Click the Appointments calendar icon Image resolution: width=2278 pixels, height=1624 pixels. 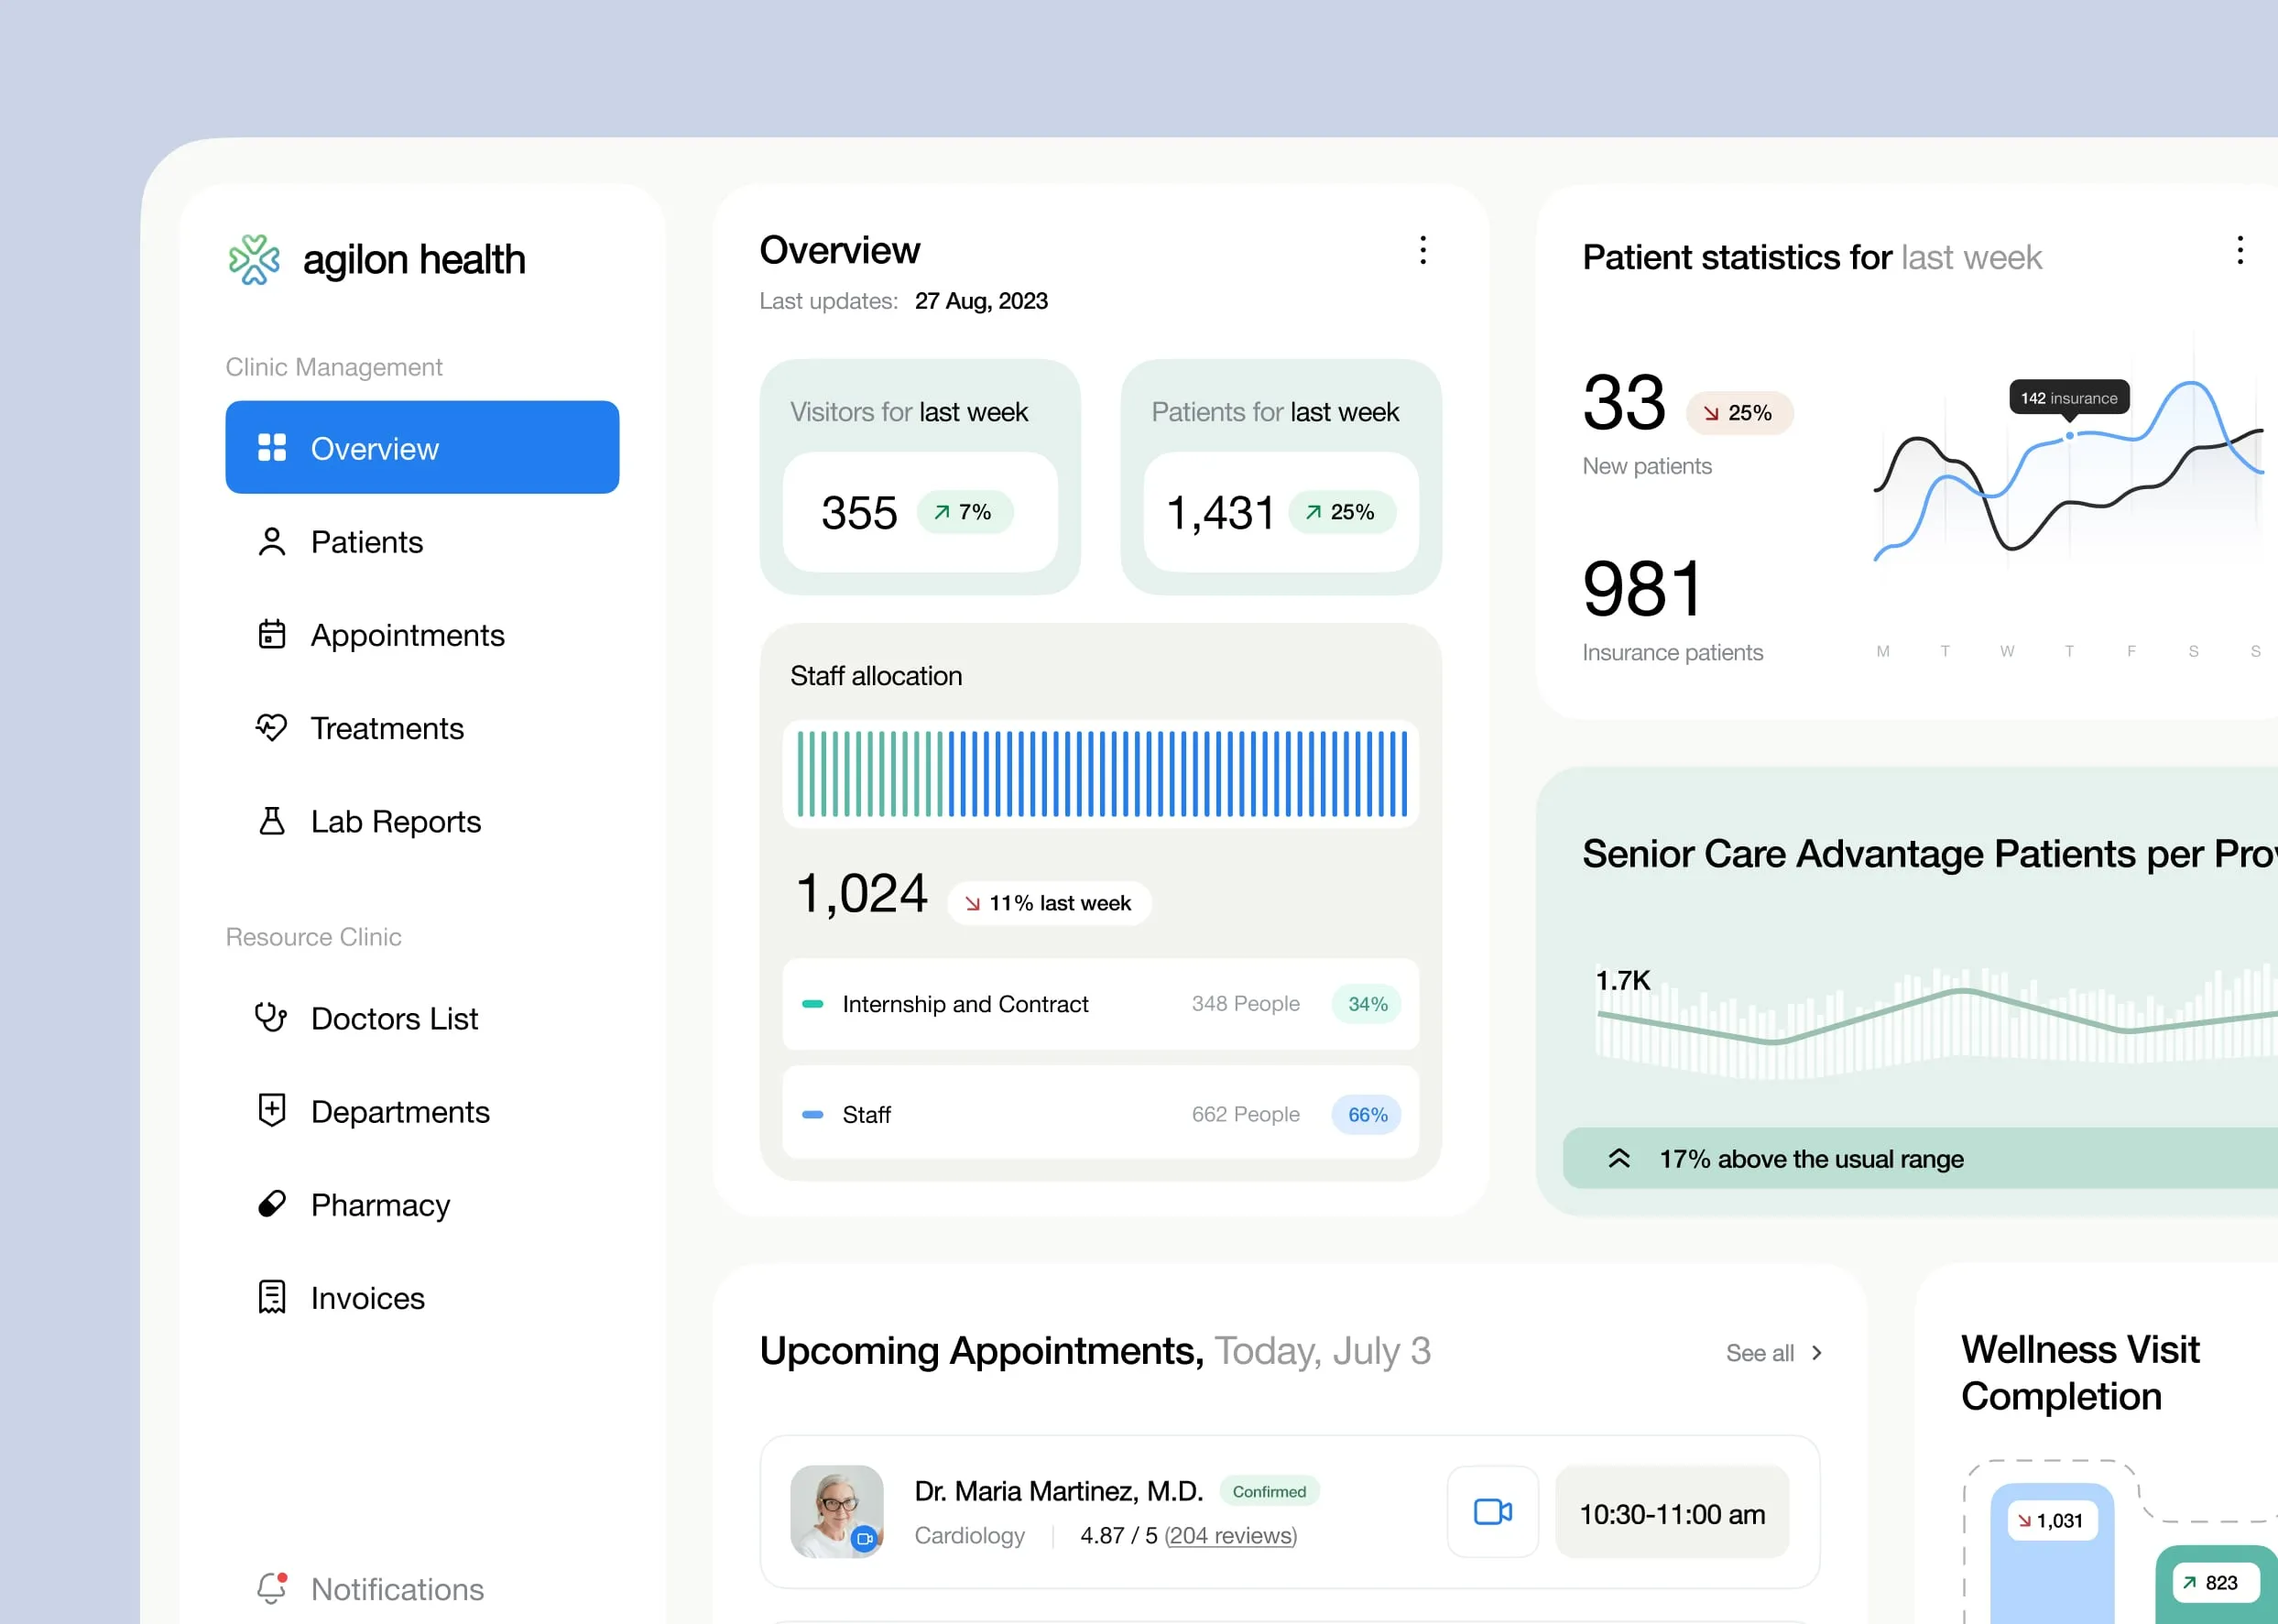click(272, 634)
